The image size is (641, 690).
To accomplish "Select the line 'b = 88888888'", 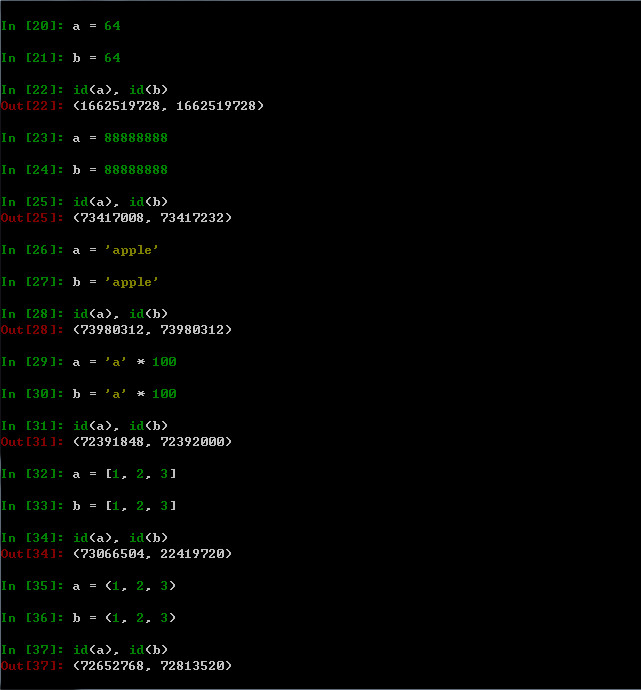I will coord(120,170).
